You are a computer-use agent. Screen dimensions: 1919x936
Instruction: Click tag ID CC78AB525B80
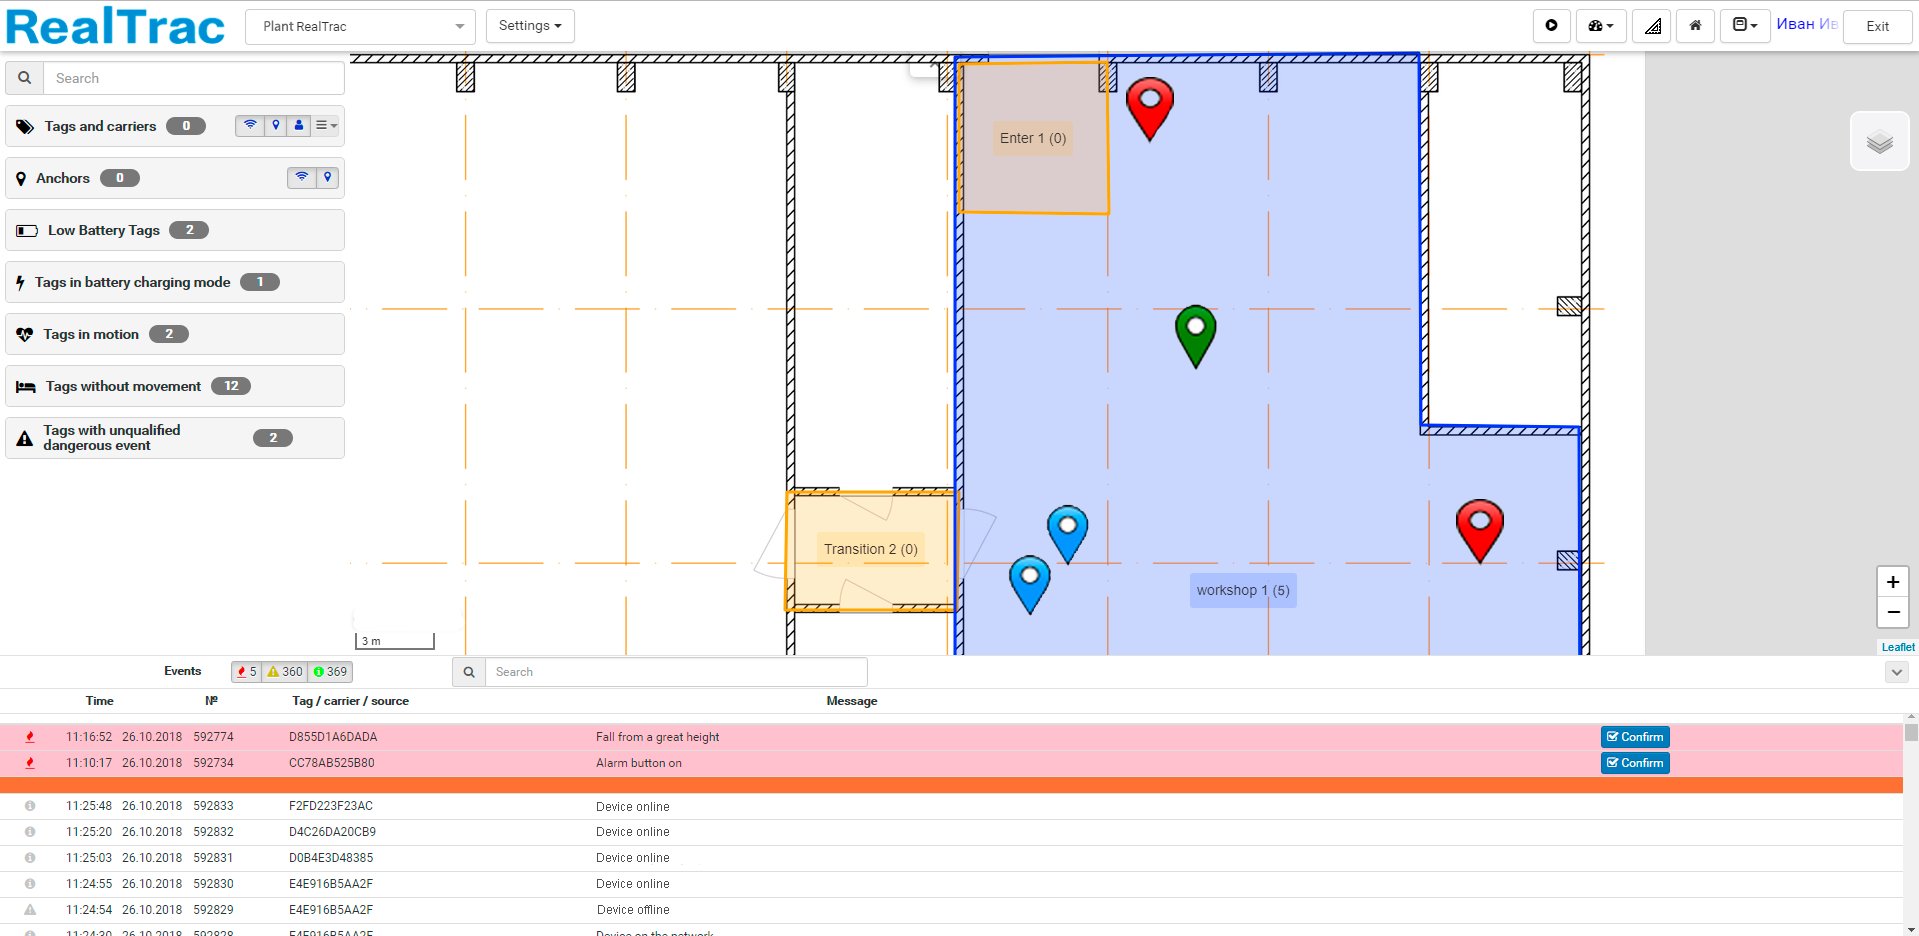(331, 763)
